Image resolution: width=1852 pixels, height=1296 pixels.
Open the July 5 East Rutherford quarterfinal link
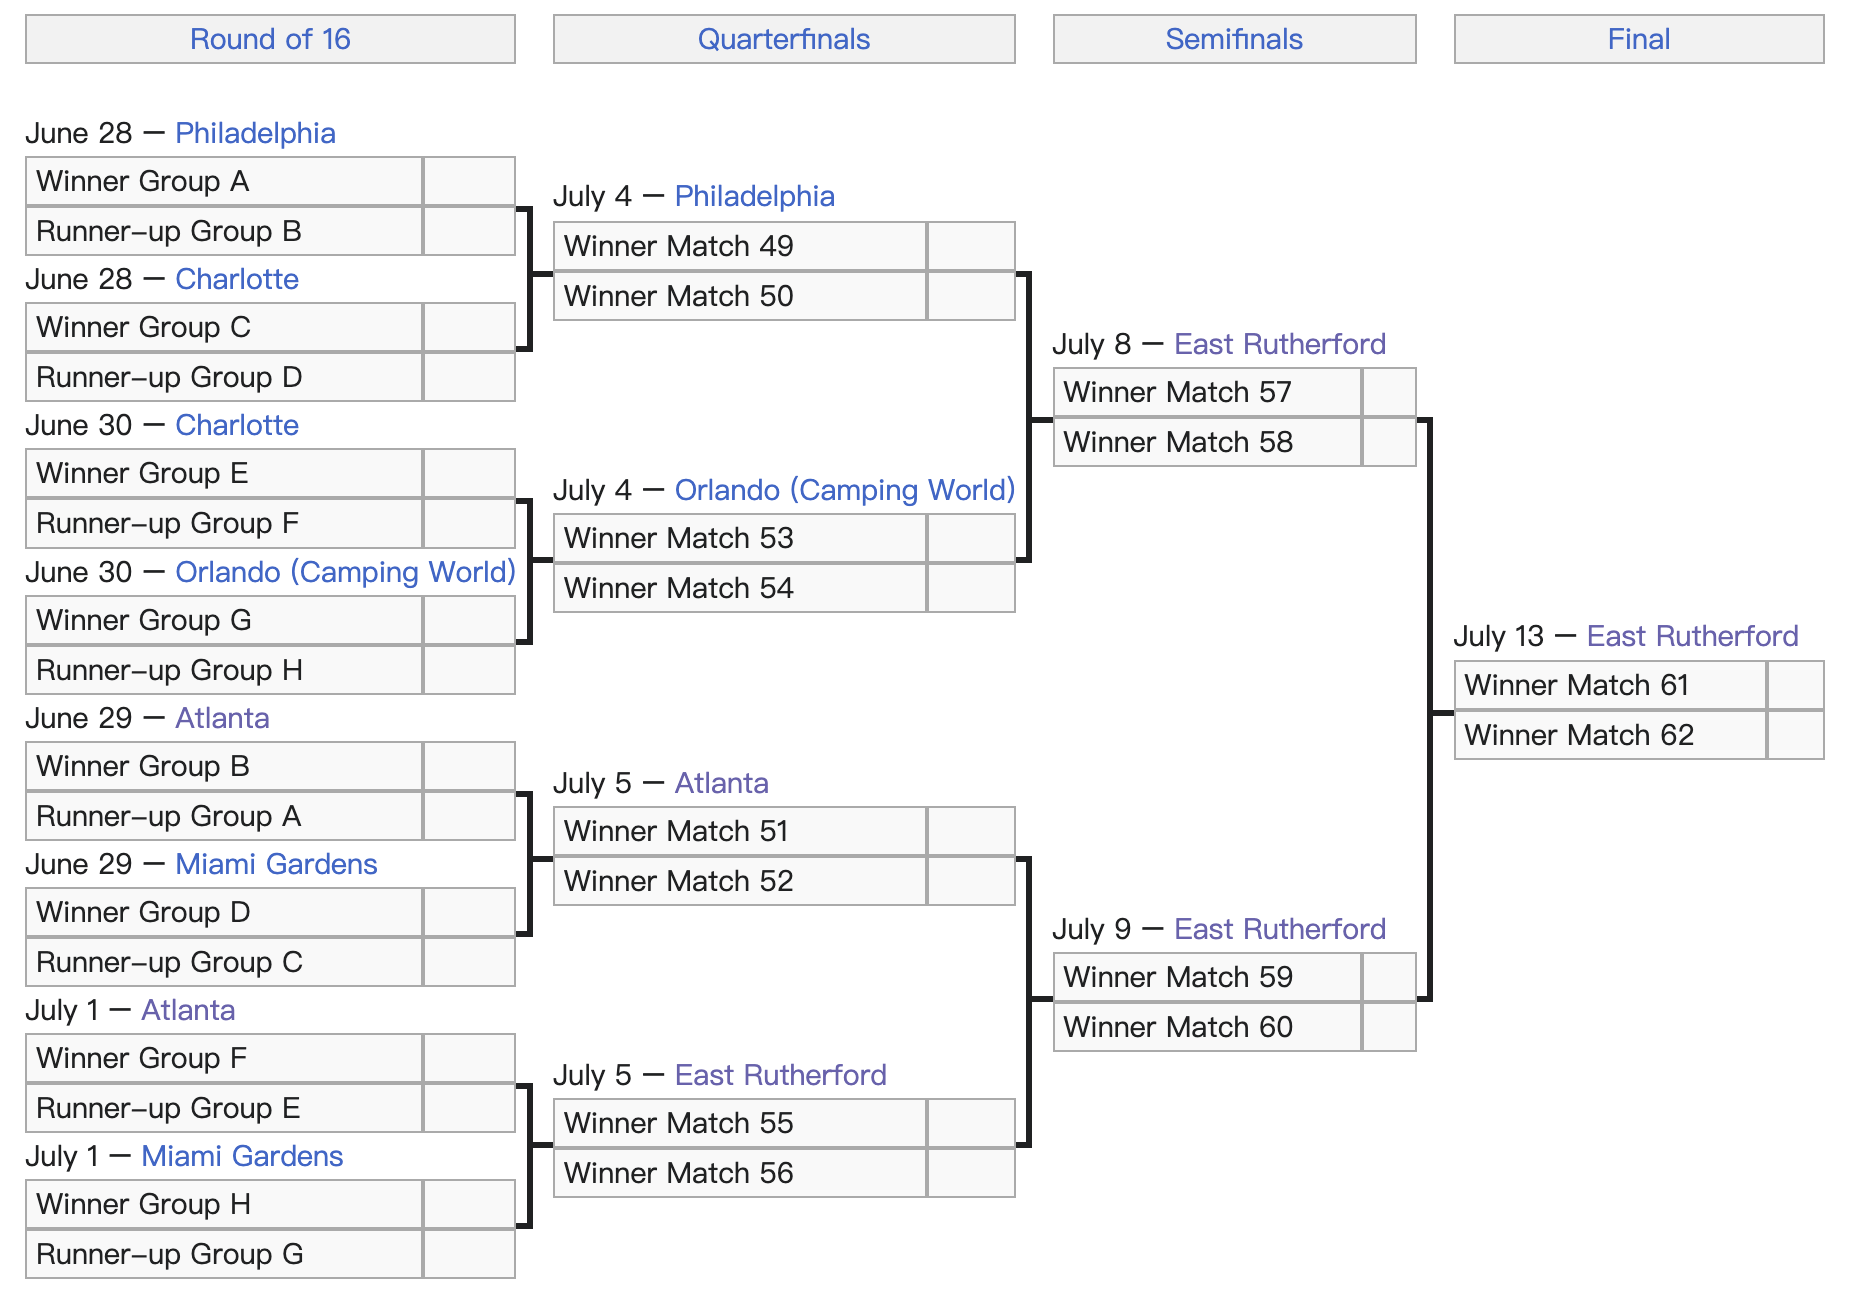[781, 1075]
